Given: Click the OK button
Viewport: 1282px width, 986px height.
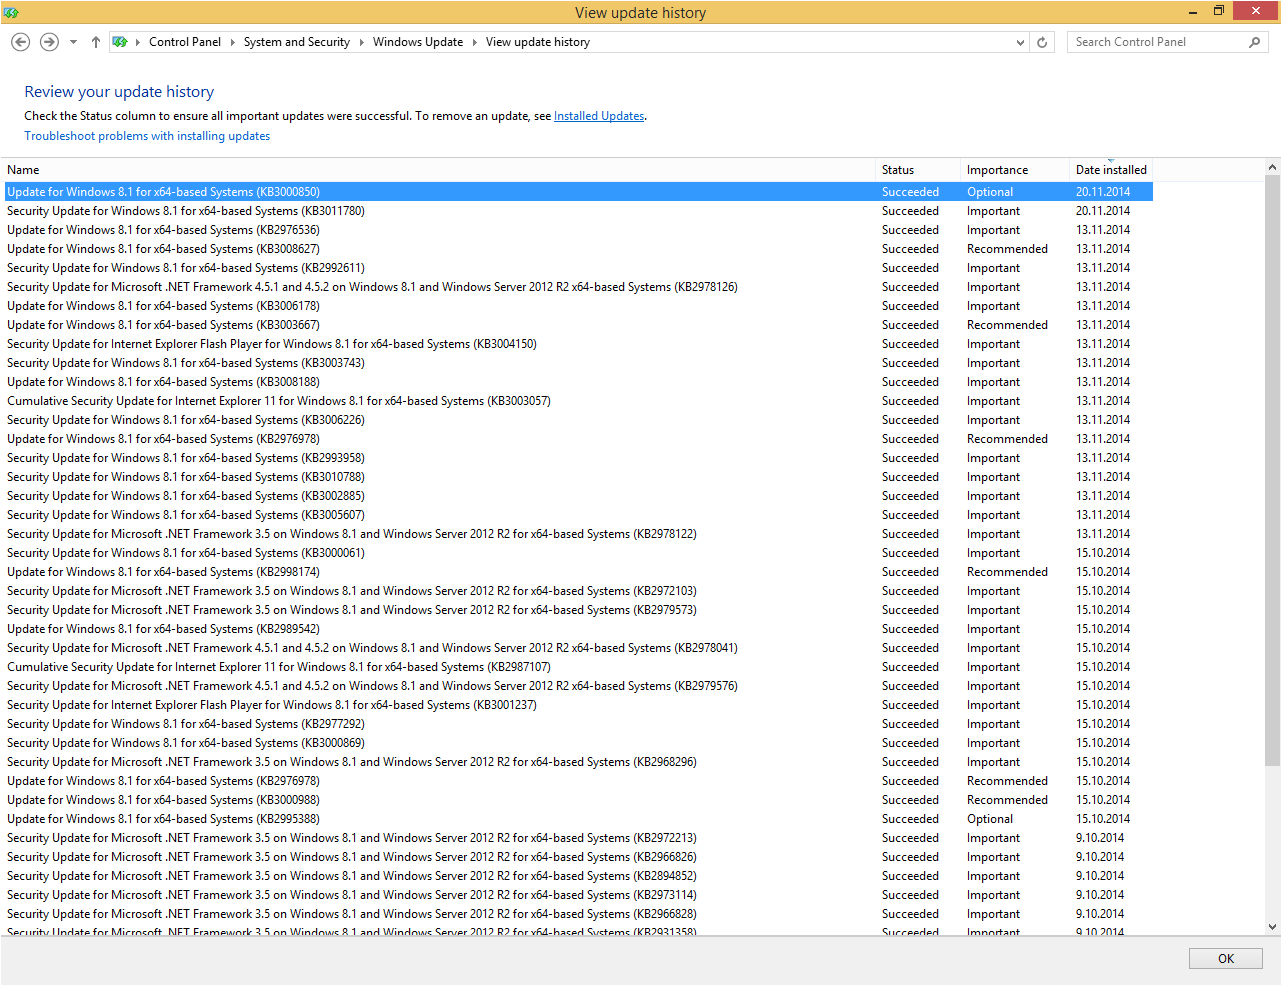Looking at the screenshot, I should pyautogui.click(x=1226, y=959).
